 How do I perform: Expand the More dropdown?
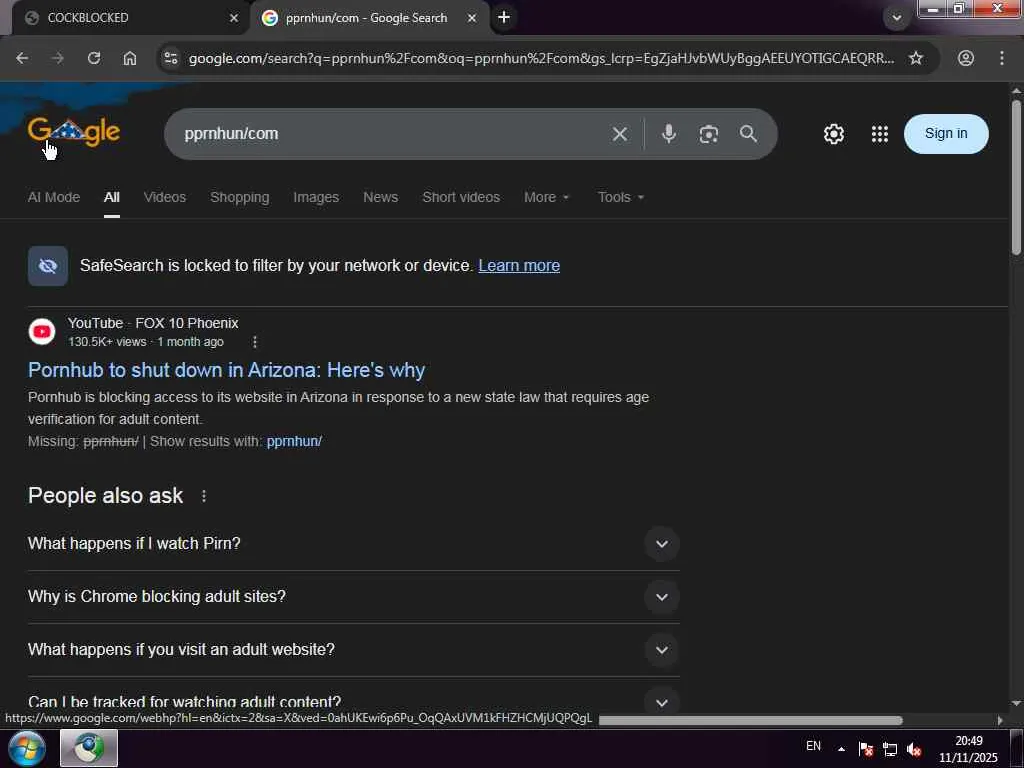point(547,197)
